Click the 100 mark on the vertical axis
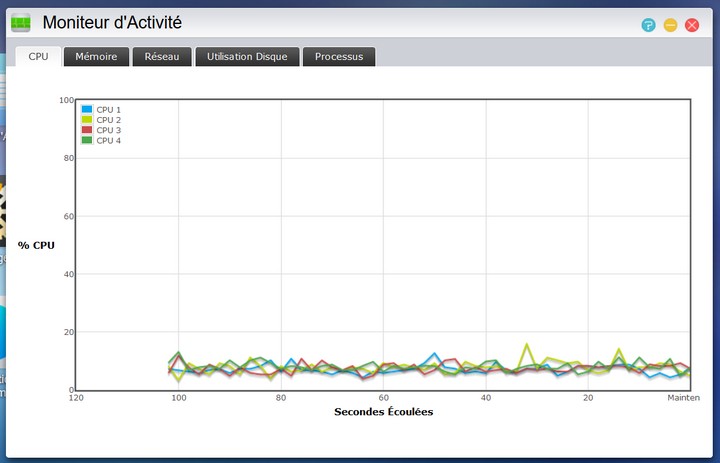This screenshot has width=720, height=463. click(67, 100)
